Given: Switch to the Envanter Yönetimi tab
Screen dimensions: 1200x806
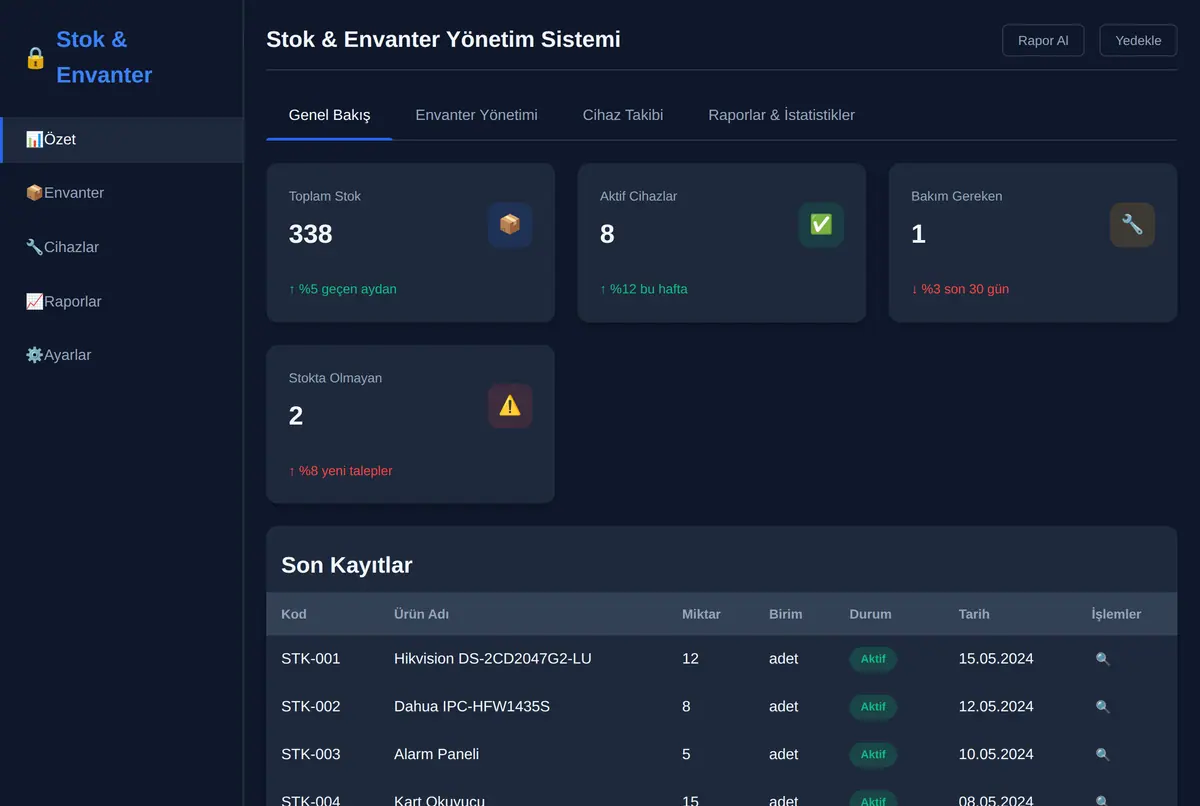Looking at the screenshot, I should (x=476, y=115).
